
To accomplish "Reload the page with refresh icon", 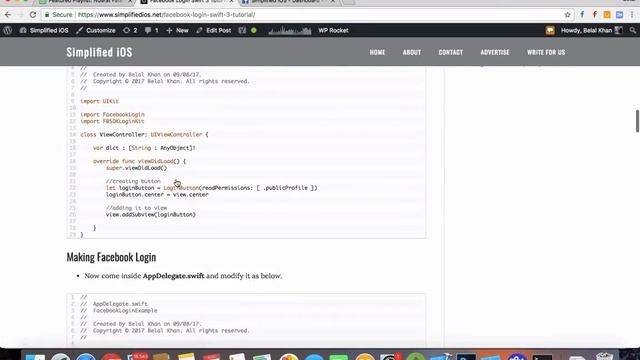I will coord(33,15).
